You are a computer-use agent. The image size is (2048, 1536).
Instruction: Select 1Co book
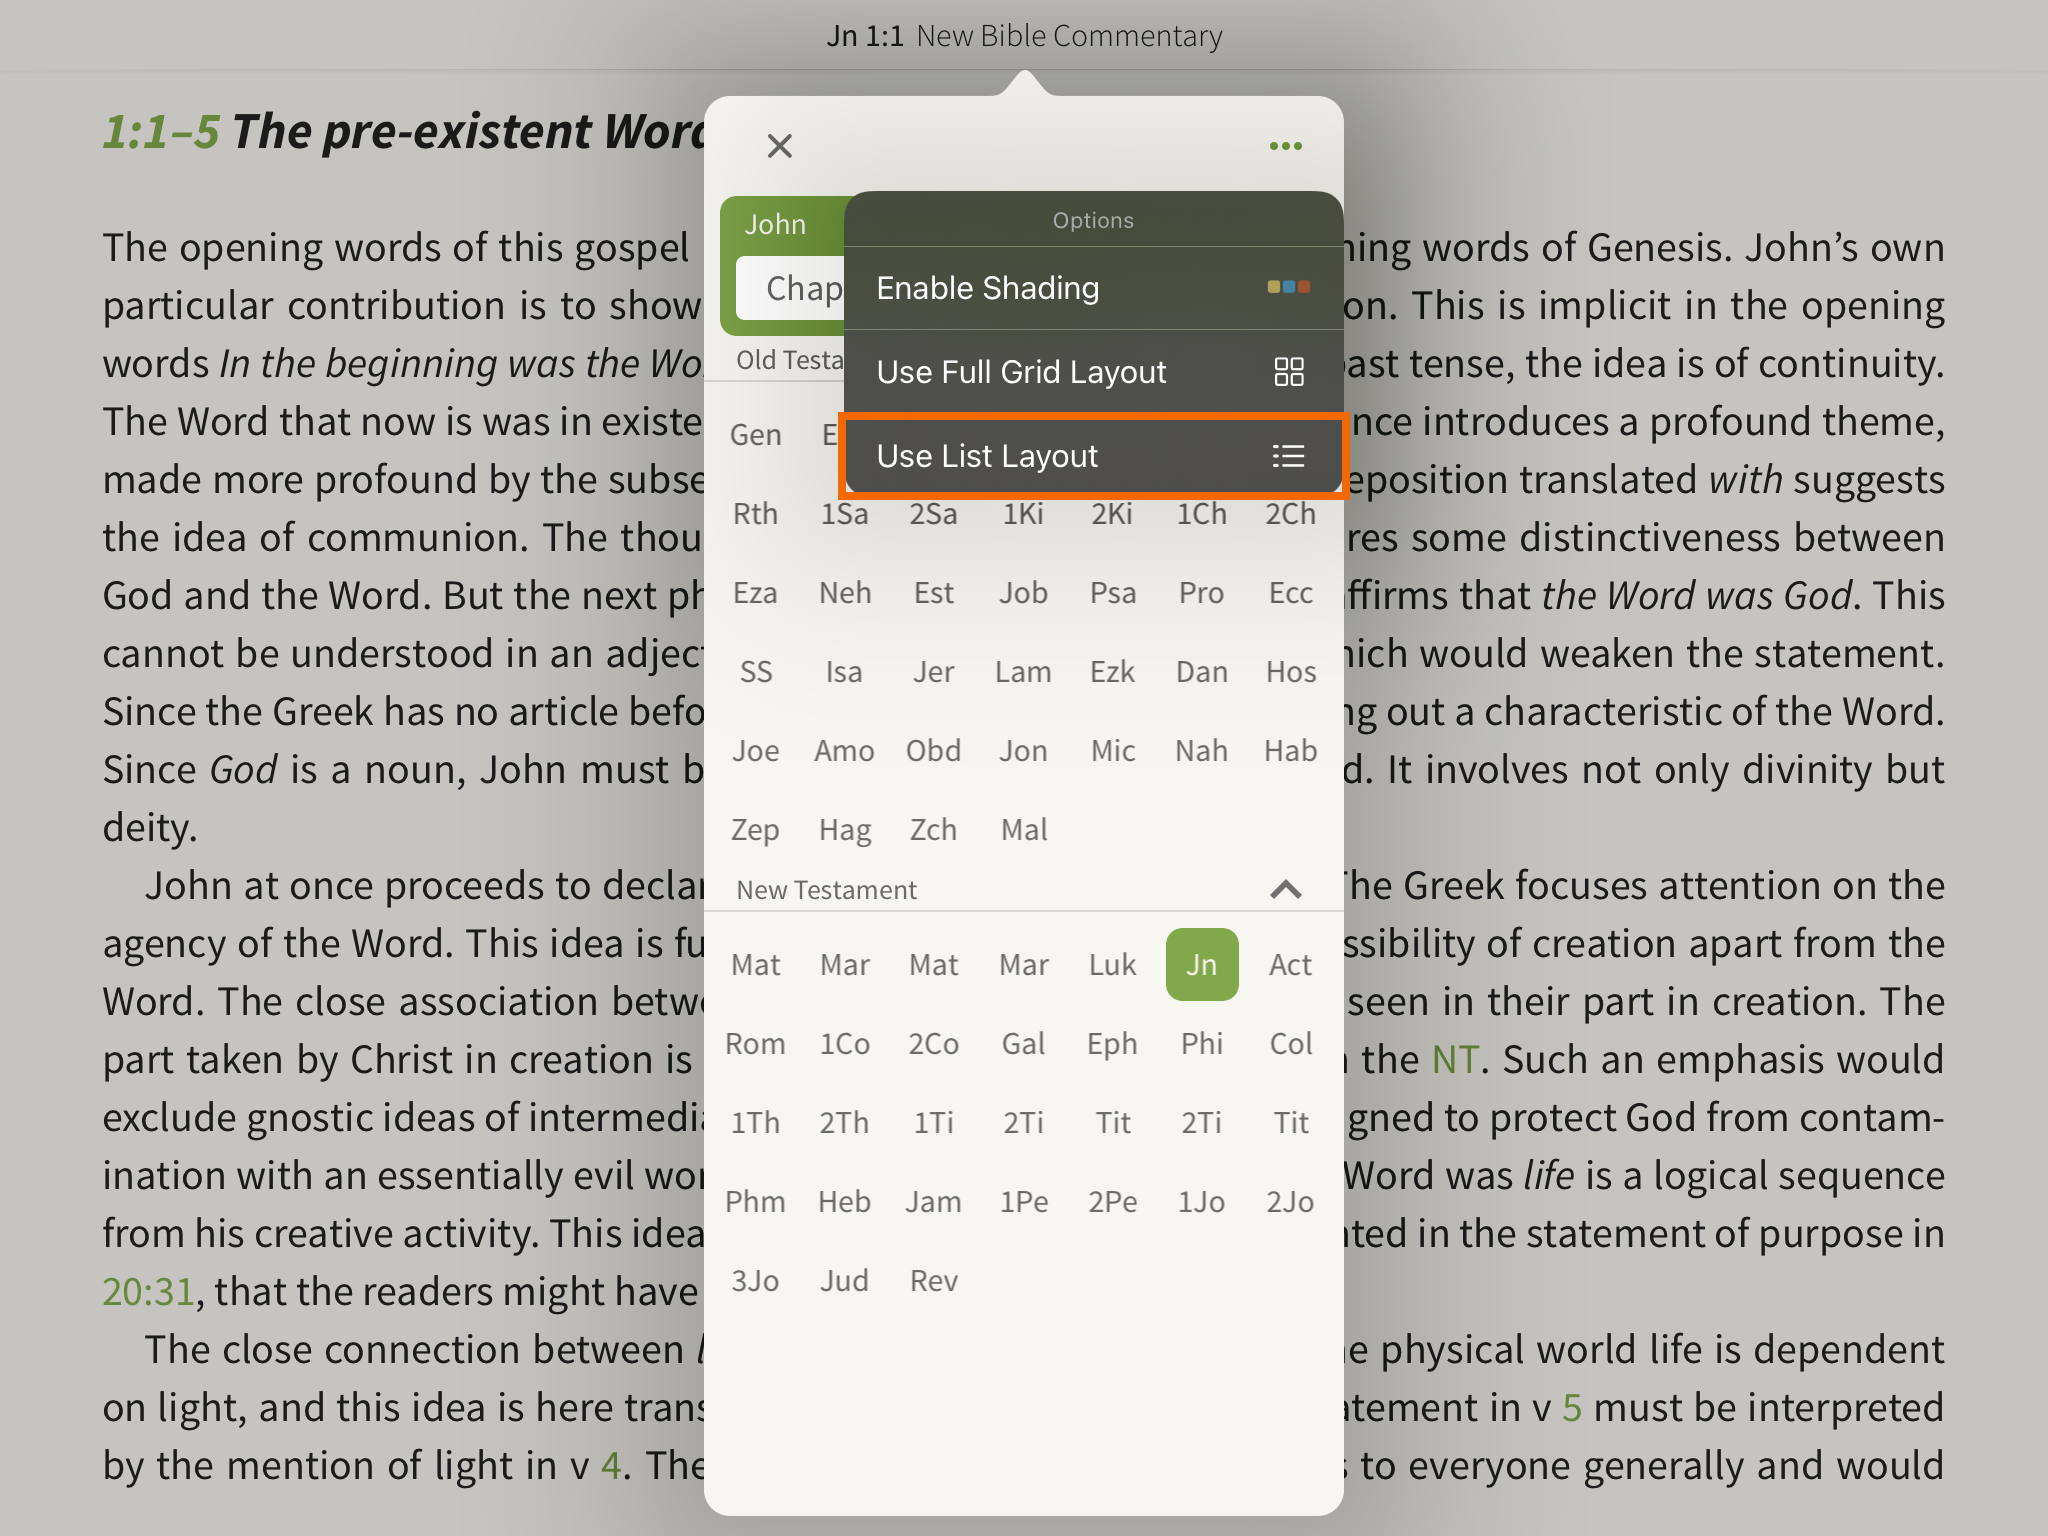point(844,1044)
